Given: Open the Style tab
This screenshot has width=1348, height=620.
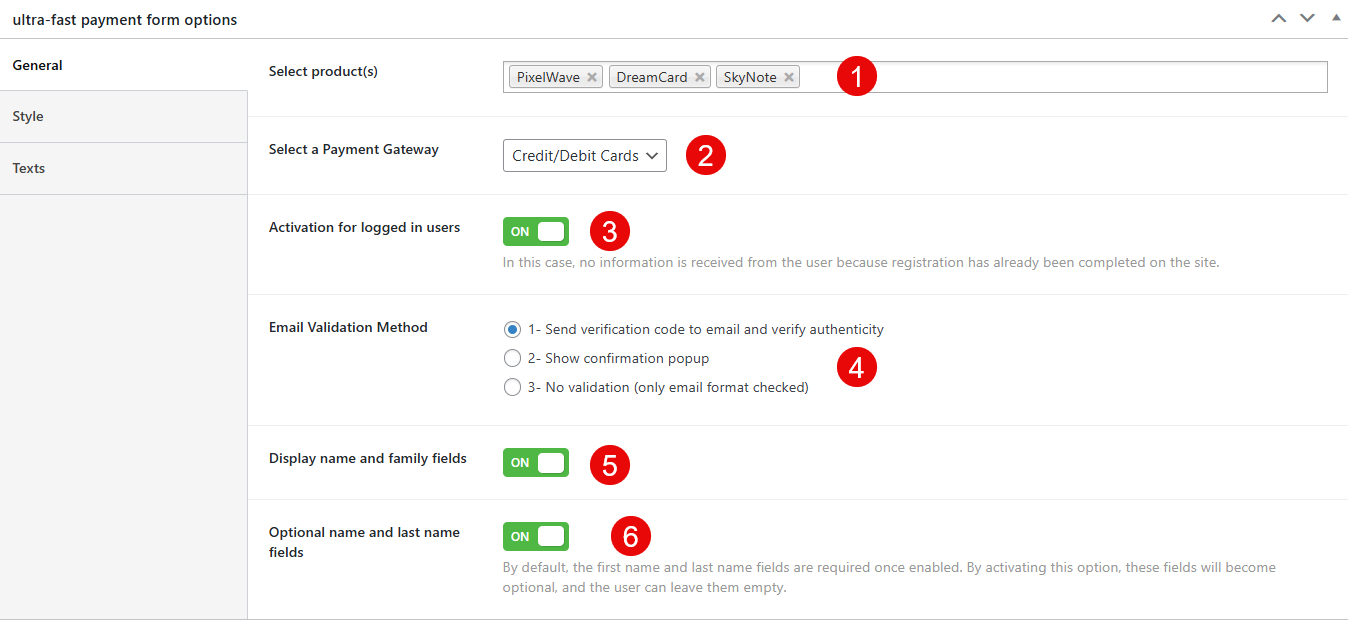Looking at the screenshot, I should tap(28, 117).
